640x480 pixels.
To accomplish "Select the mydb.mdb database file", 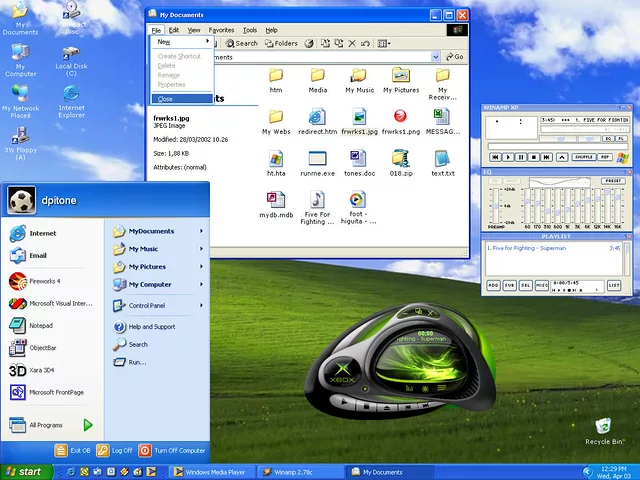I will 276,205.
